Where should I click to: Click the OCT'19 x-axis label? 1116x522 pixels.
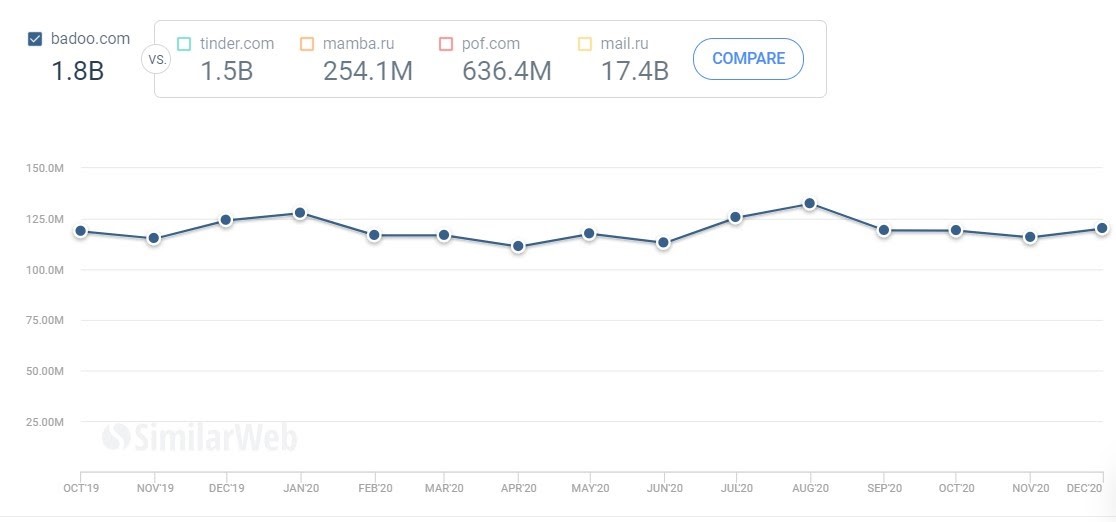coord(81,489)
